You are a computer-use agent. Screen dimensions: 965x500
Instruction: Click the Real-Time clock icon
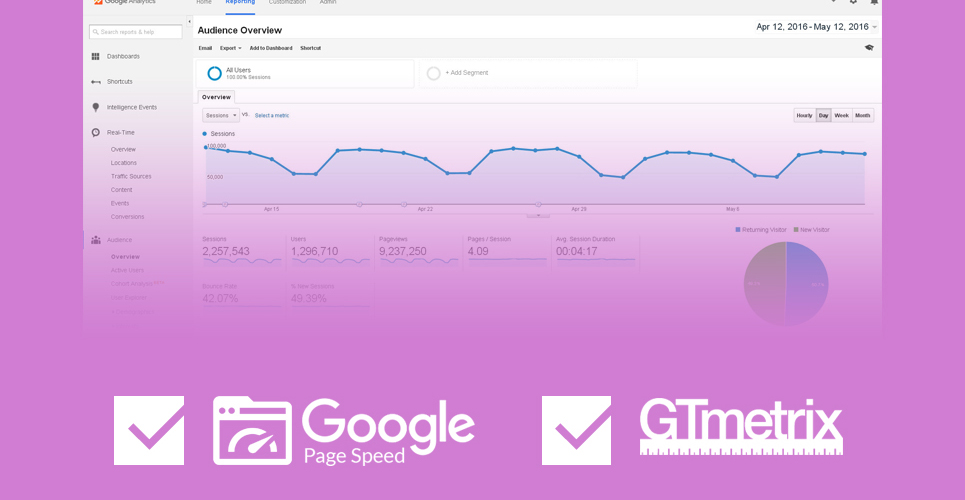(x=95, y=132)
